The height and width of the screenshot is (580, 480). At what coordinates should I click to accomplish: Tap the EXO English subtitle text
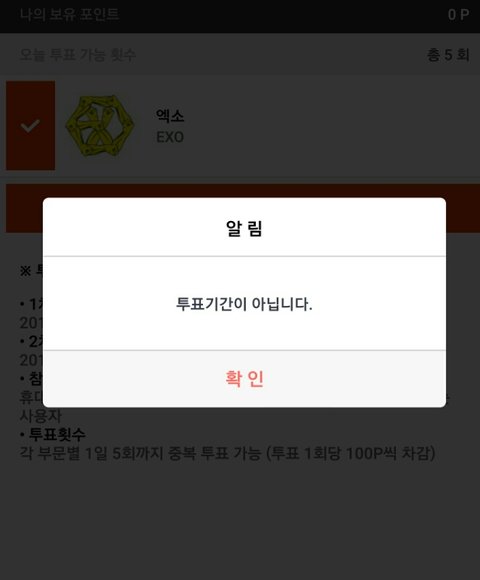pos(170,137)
